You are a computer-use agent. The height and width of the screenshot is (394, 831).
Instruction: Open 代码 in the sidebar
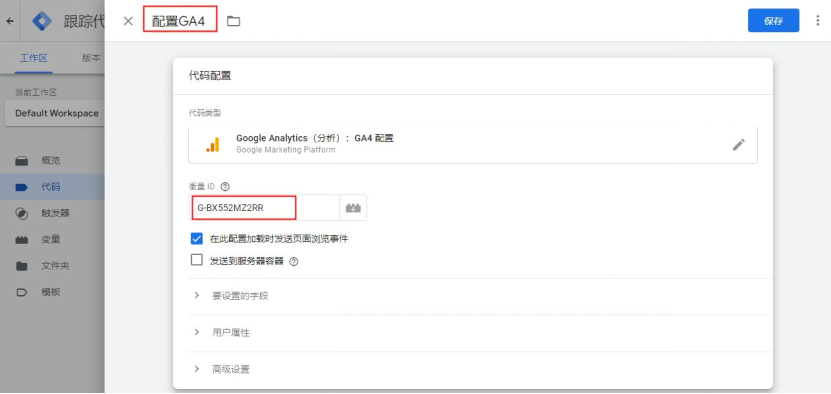[52, 187]
